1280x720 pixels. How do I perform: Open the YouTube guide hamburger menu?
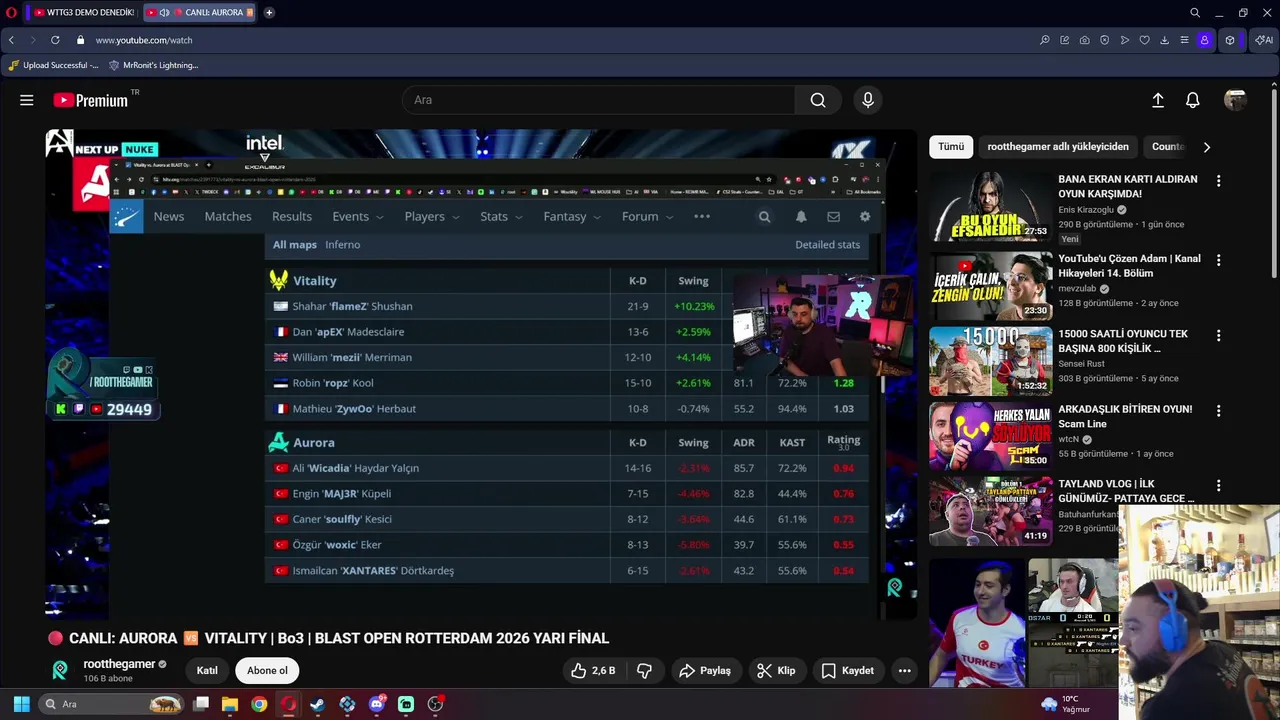coord(27,100)
